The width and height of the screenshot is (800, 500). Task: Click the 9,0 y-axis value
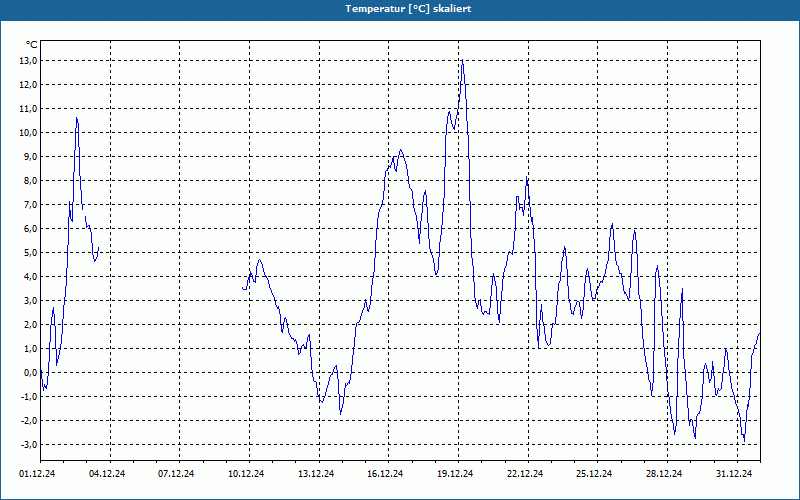31,157
